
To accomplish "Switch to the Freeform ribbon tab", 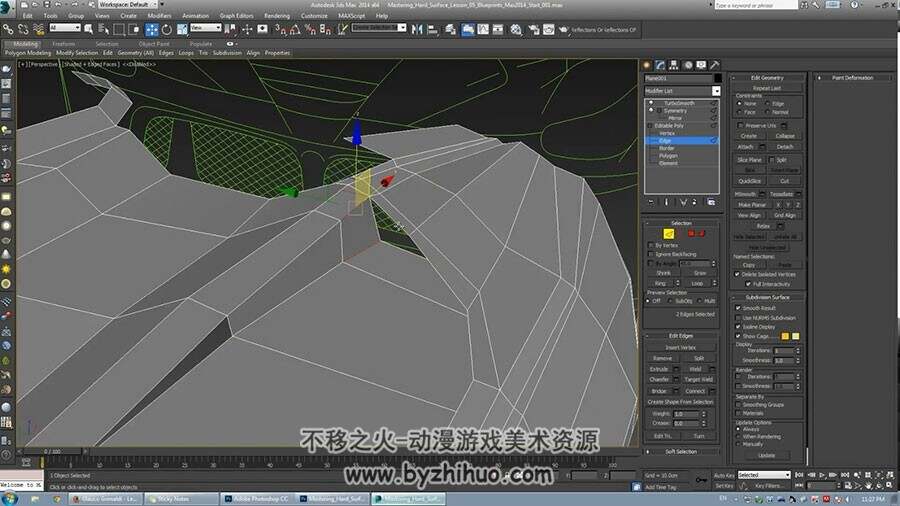I will [64, 44].
